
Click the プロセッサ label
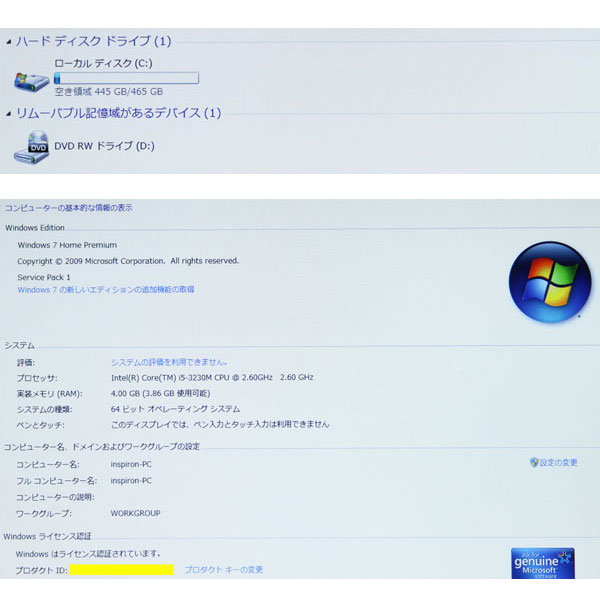(x=37, y=378)
